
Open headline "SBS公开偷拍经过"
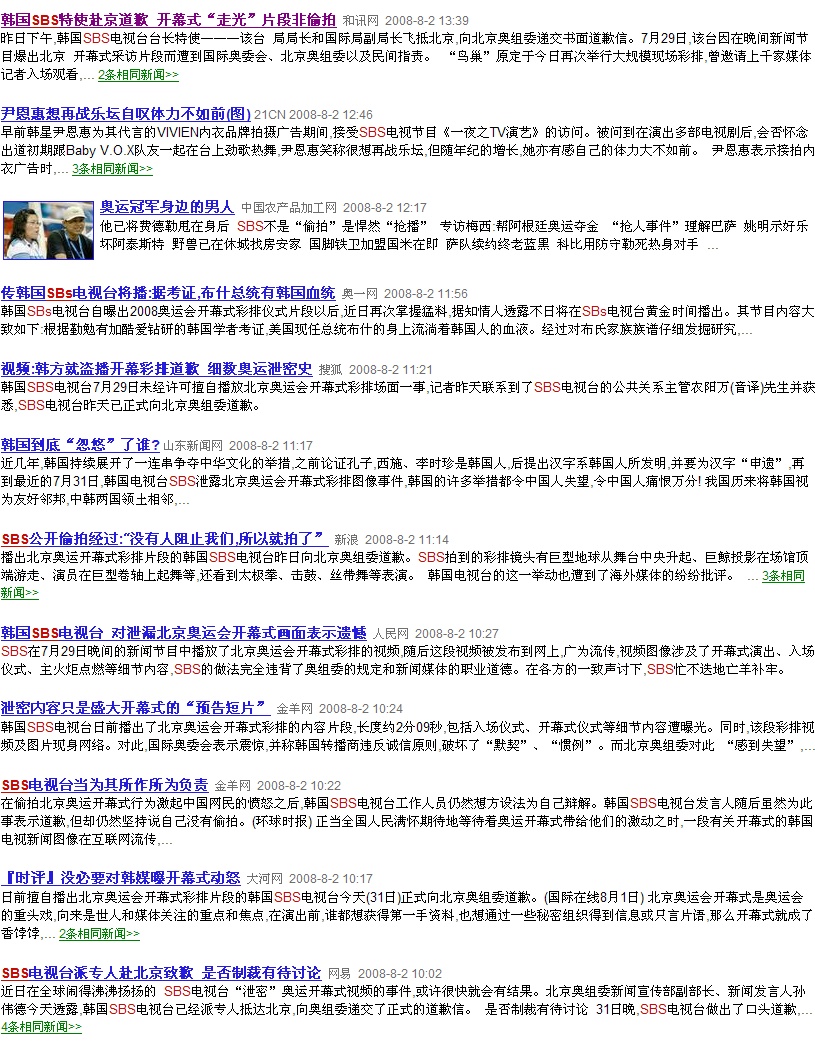click(x=165, y=539)
